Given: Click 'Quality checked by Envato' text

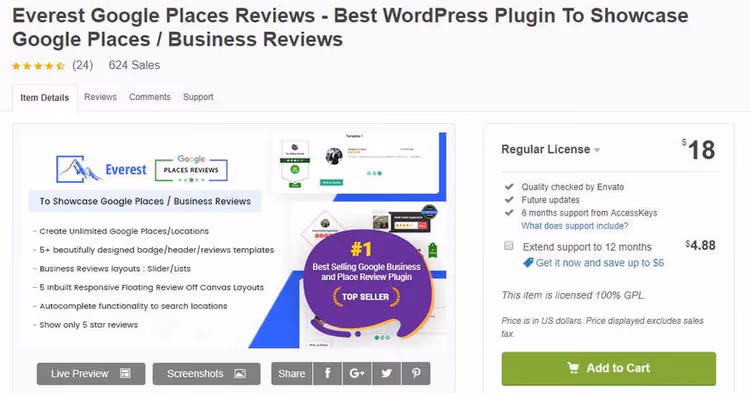Looking at the screenshot, I should coord(573,187).
